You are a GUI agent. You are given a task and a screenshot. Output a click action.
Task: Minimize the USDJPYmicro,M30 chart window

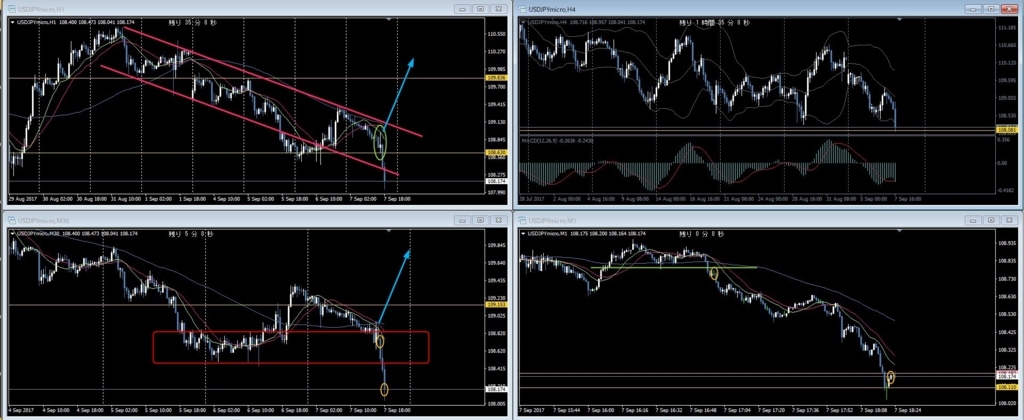click(462, 220)
